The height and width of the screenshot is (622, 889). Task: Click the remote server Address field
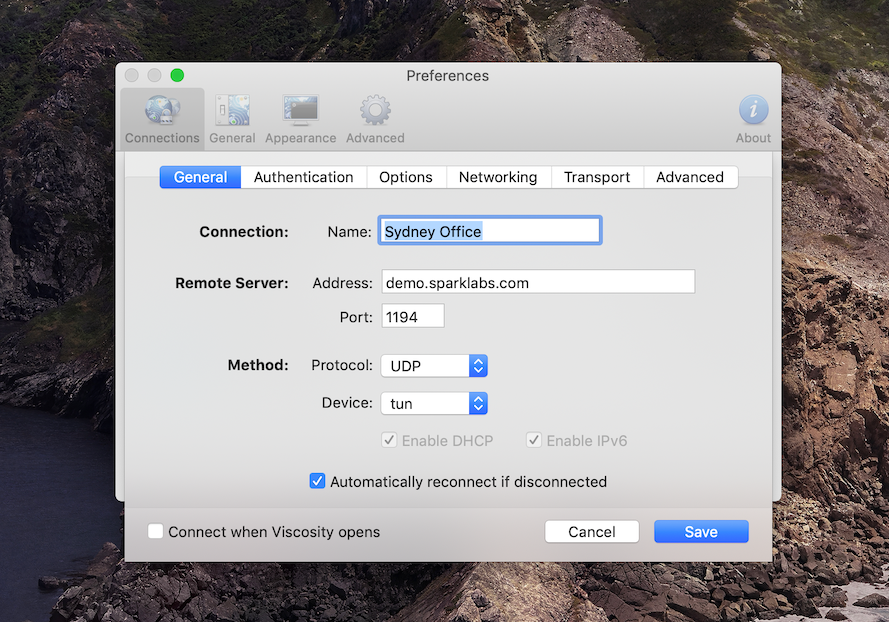(x=538, y=283)
